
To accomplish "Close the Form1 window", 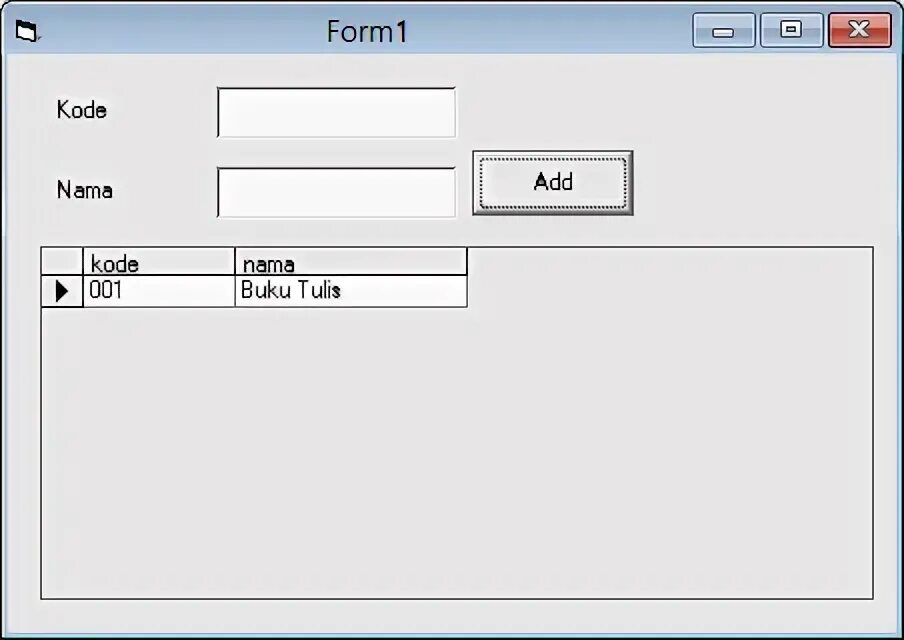I will 859,31.
